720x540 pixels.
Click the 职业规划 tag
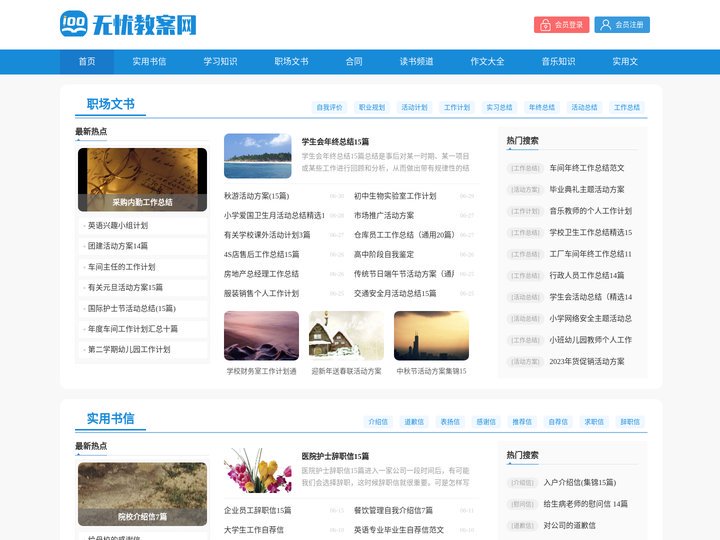tap(372, 107)
